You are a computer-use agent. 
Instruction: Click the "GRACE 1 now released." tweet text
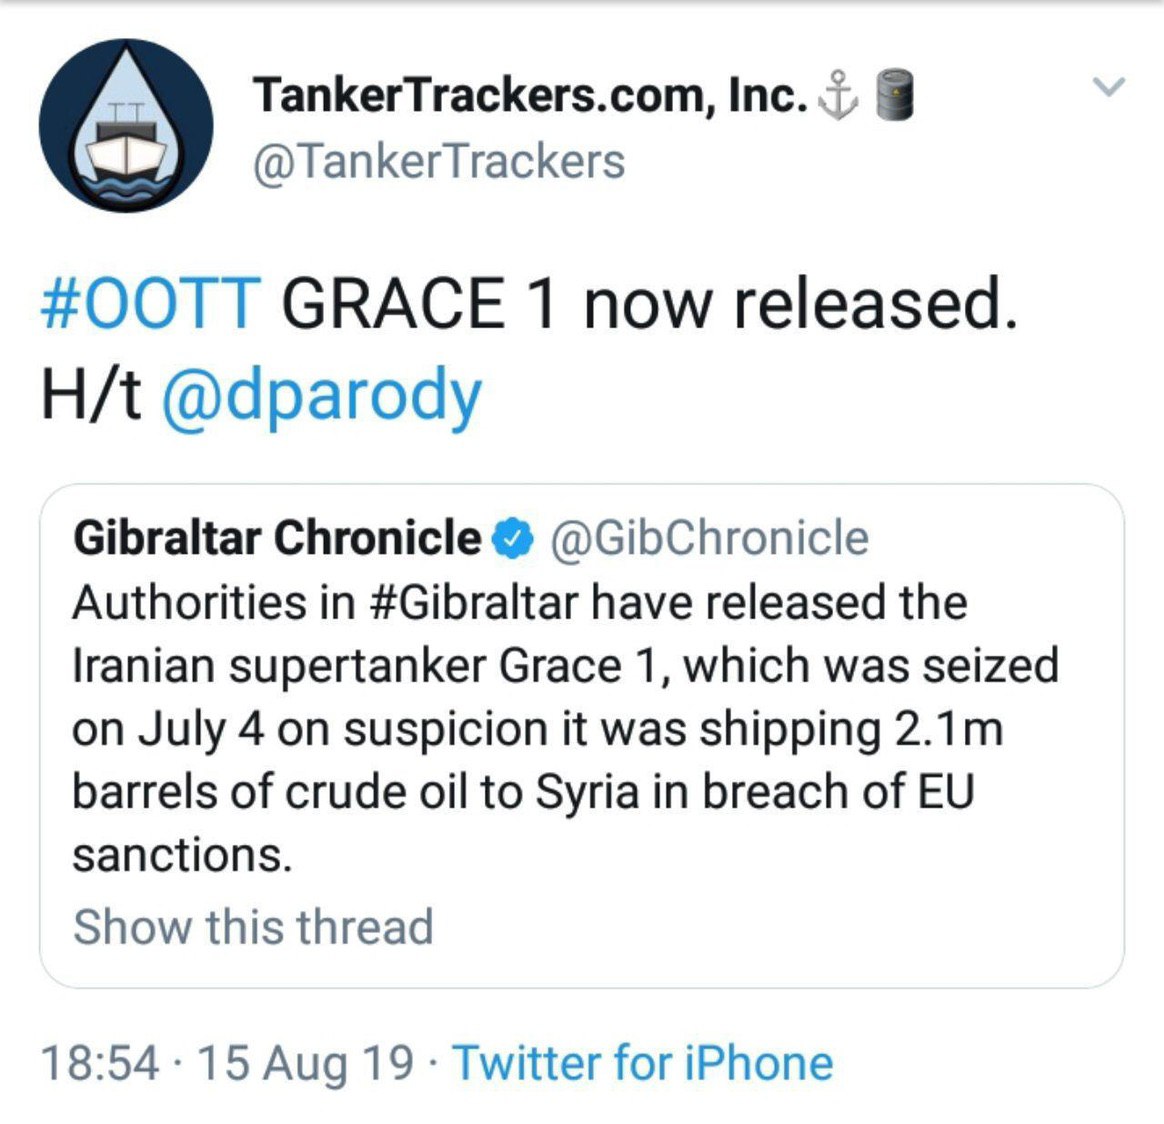coord(648,304)
